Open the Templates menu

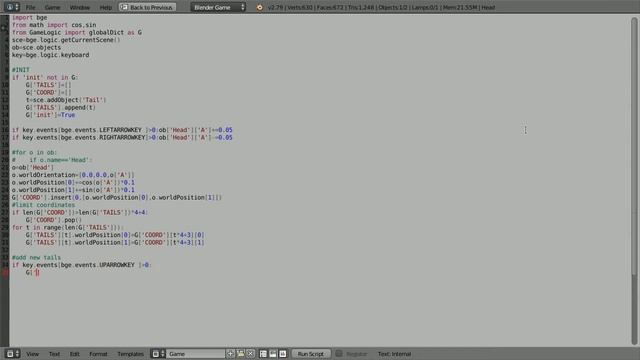coord(131,354)
